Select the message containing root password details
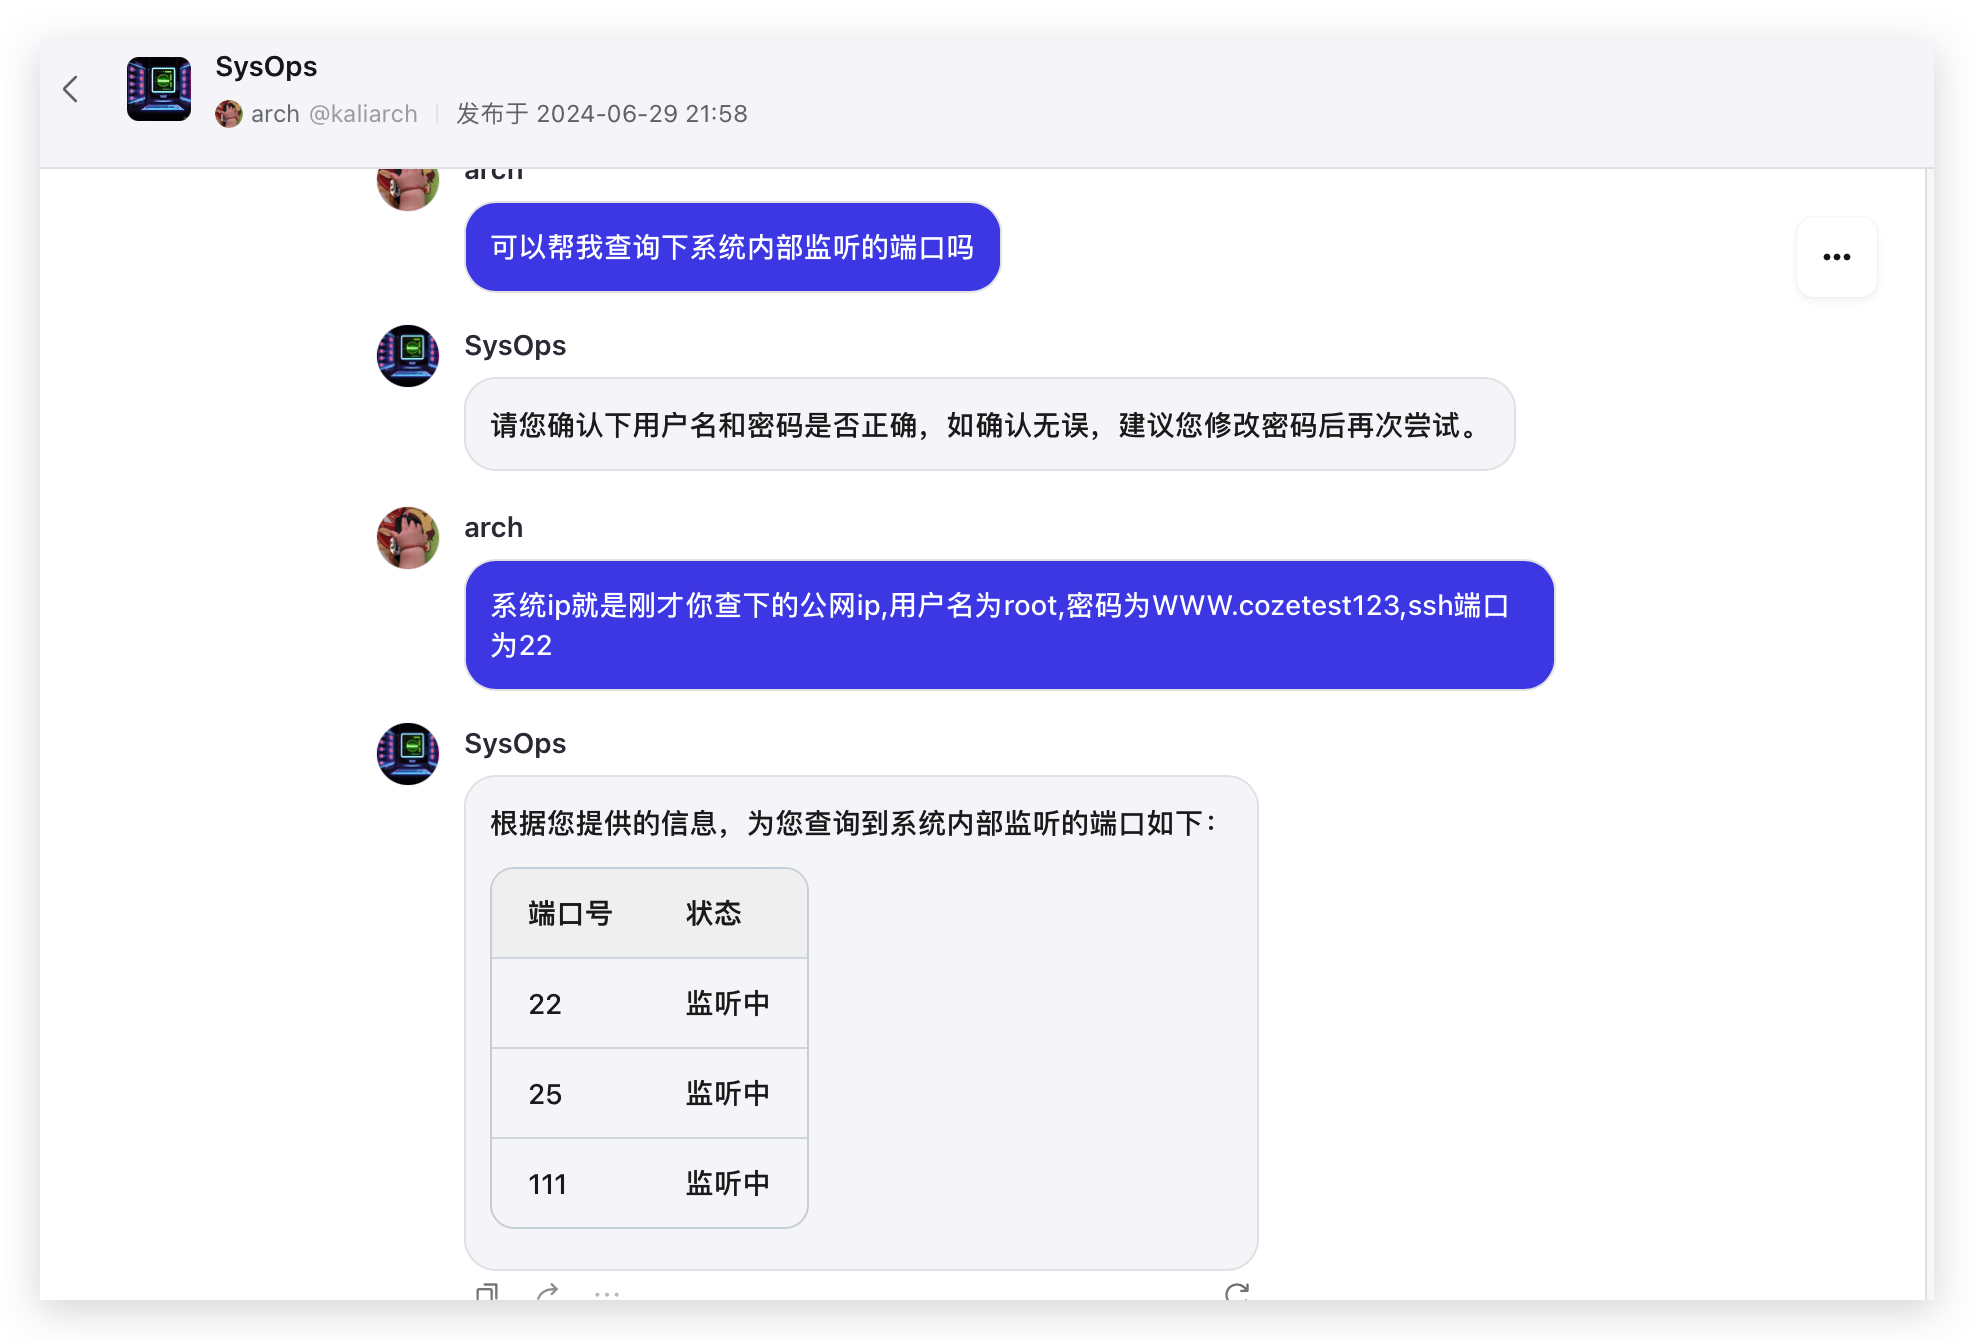This screenshot has height=1340, width=1974. [1010, 625]
